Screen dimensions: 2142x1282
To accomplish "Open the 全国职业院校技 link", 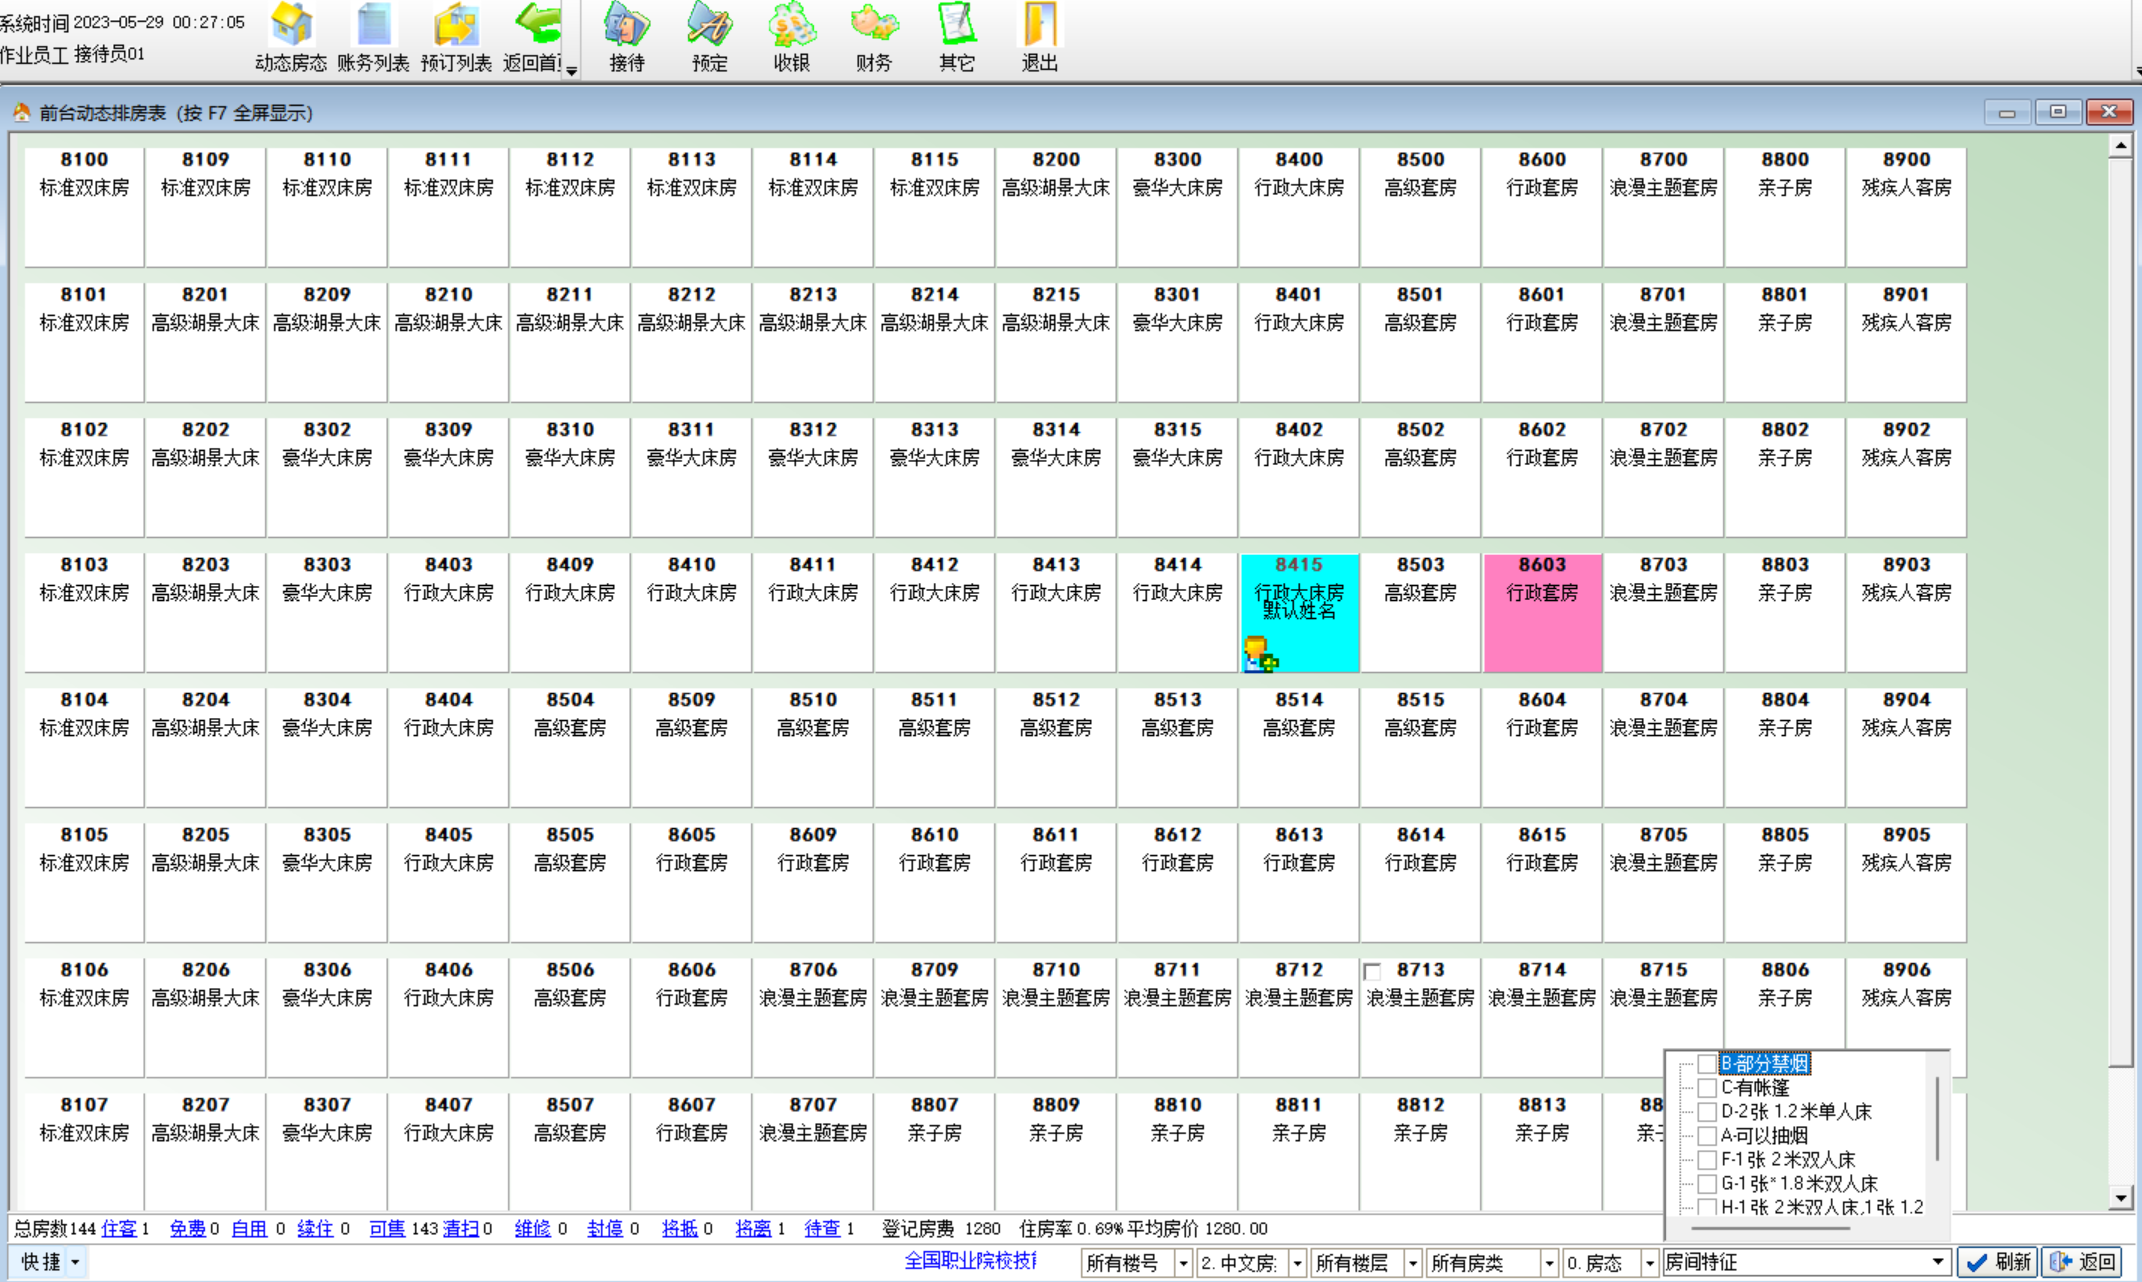I will coord(970,1261).
